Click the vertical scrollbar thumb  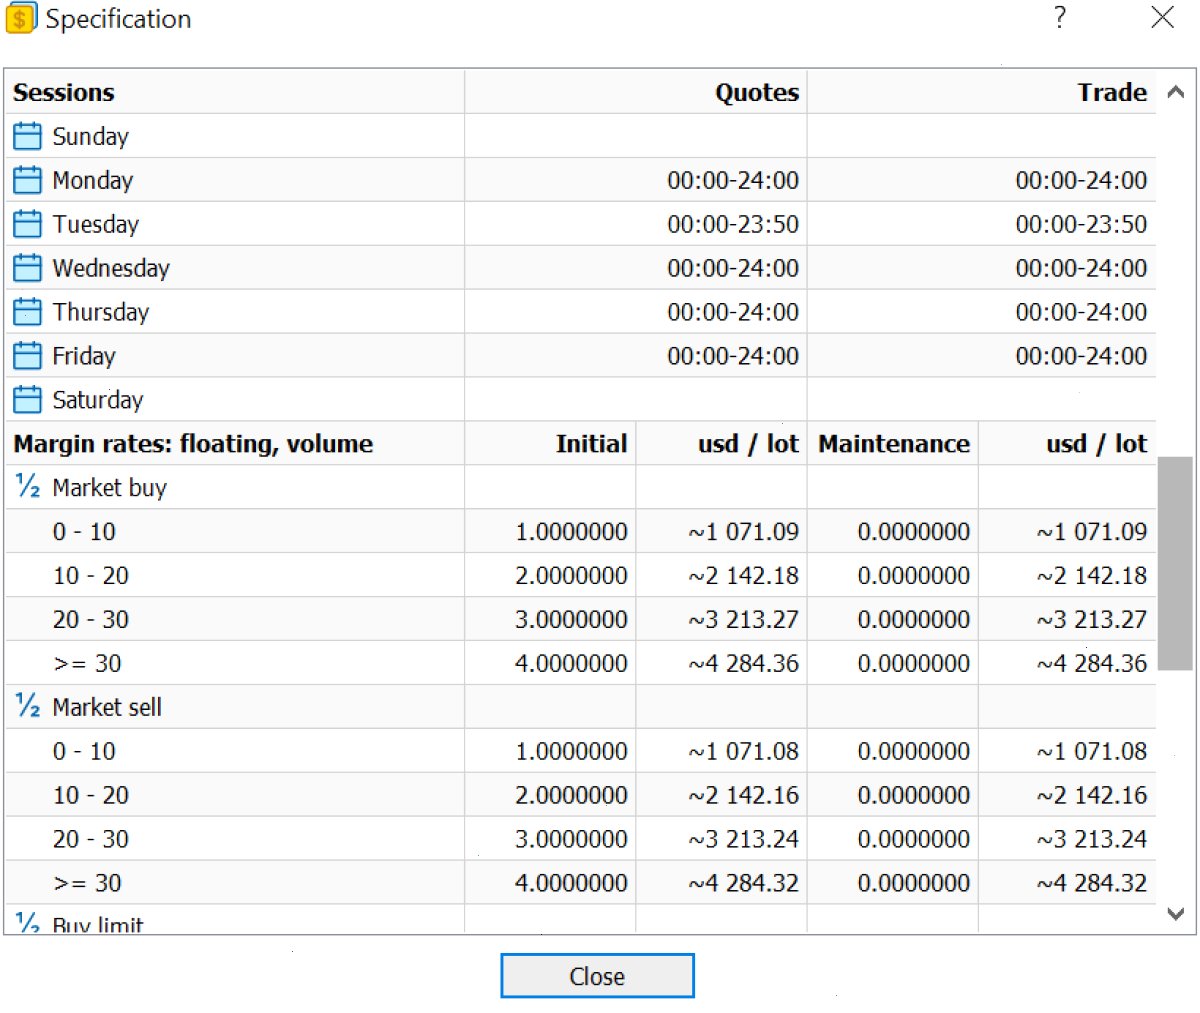click(x=1176, y=564)
